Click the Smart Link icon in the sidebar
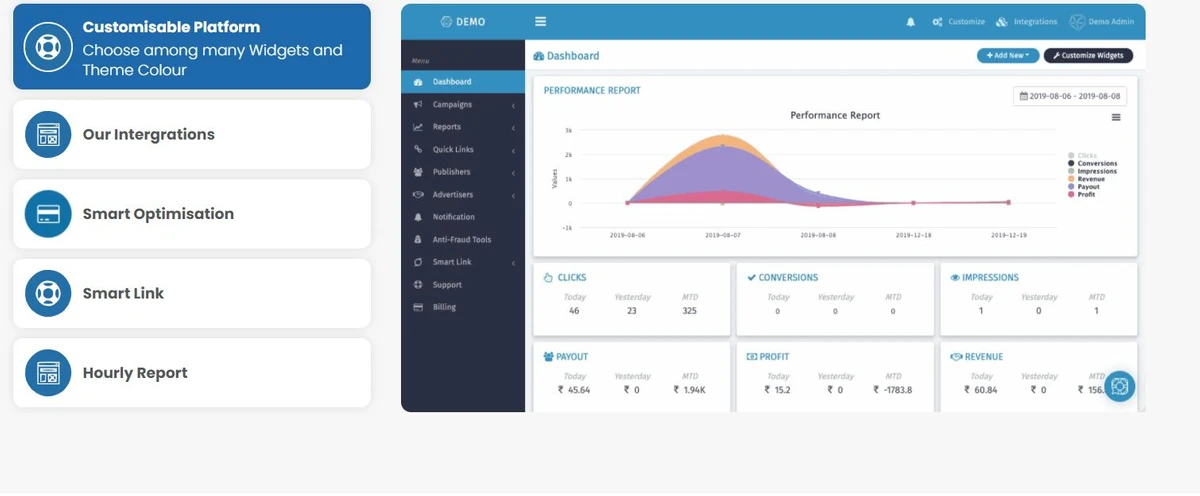1200x496 pixels. [x=418, y=262]
